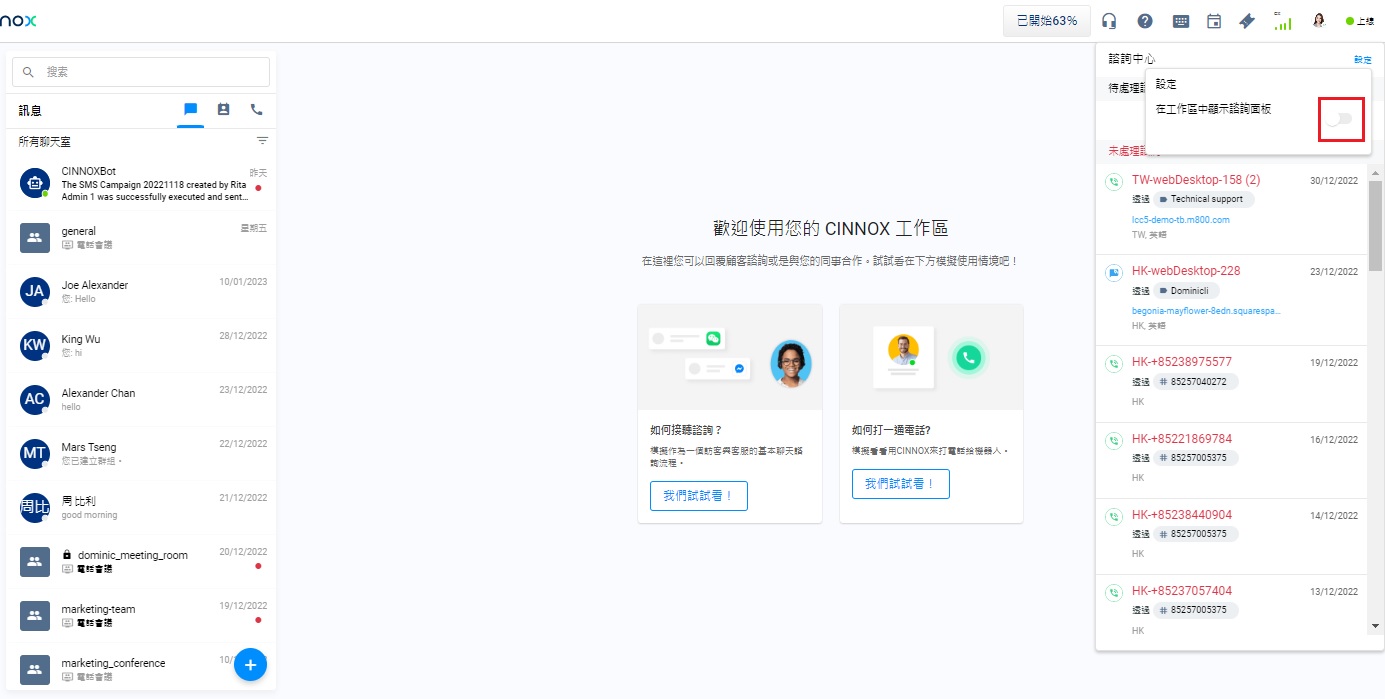Click the KW avatar circle
Image resolution: width=1385 pixels, height=699 pixels.
pos(35,345)
